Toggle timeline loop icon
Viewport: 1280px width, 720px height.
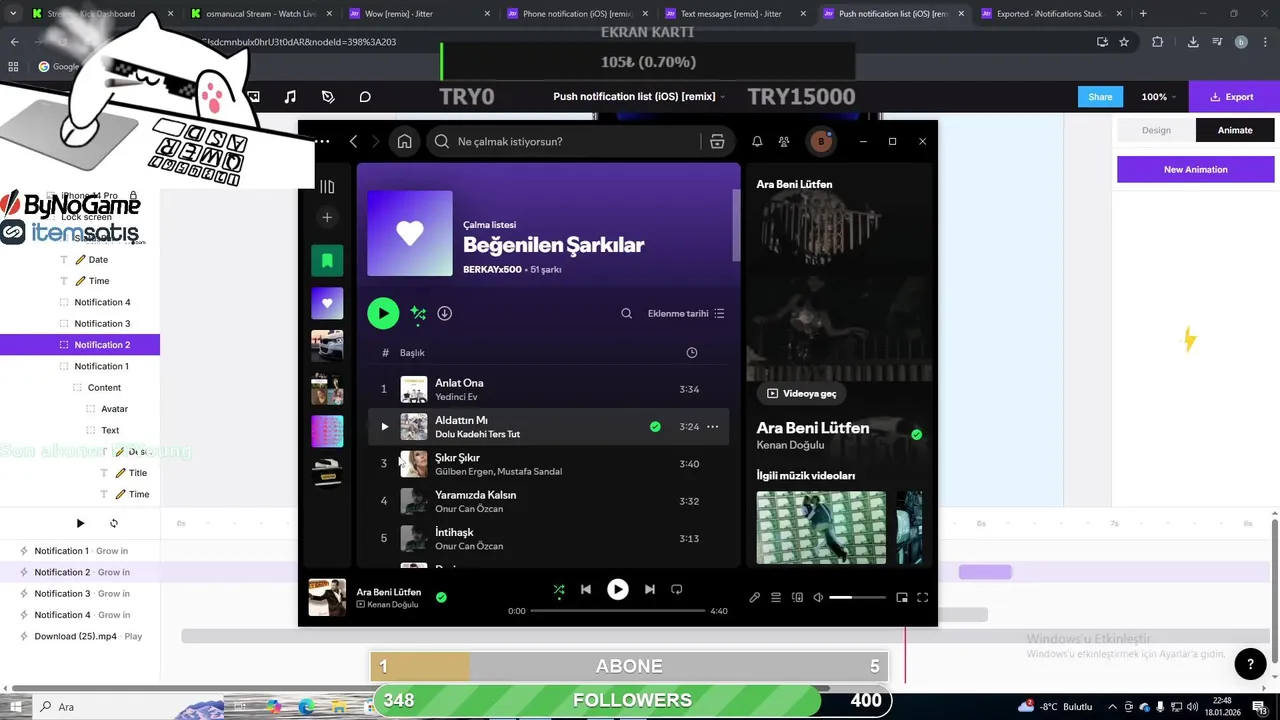114,523
